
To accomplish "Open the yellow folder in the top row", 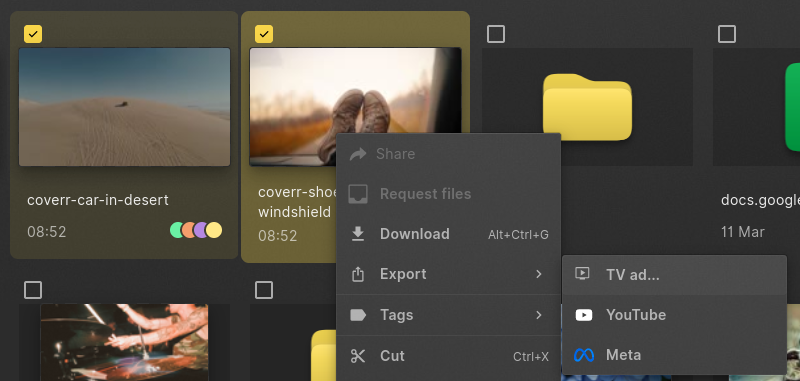I will 587,107.
